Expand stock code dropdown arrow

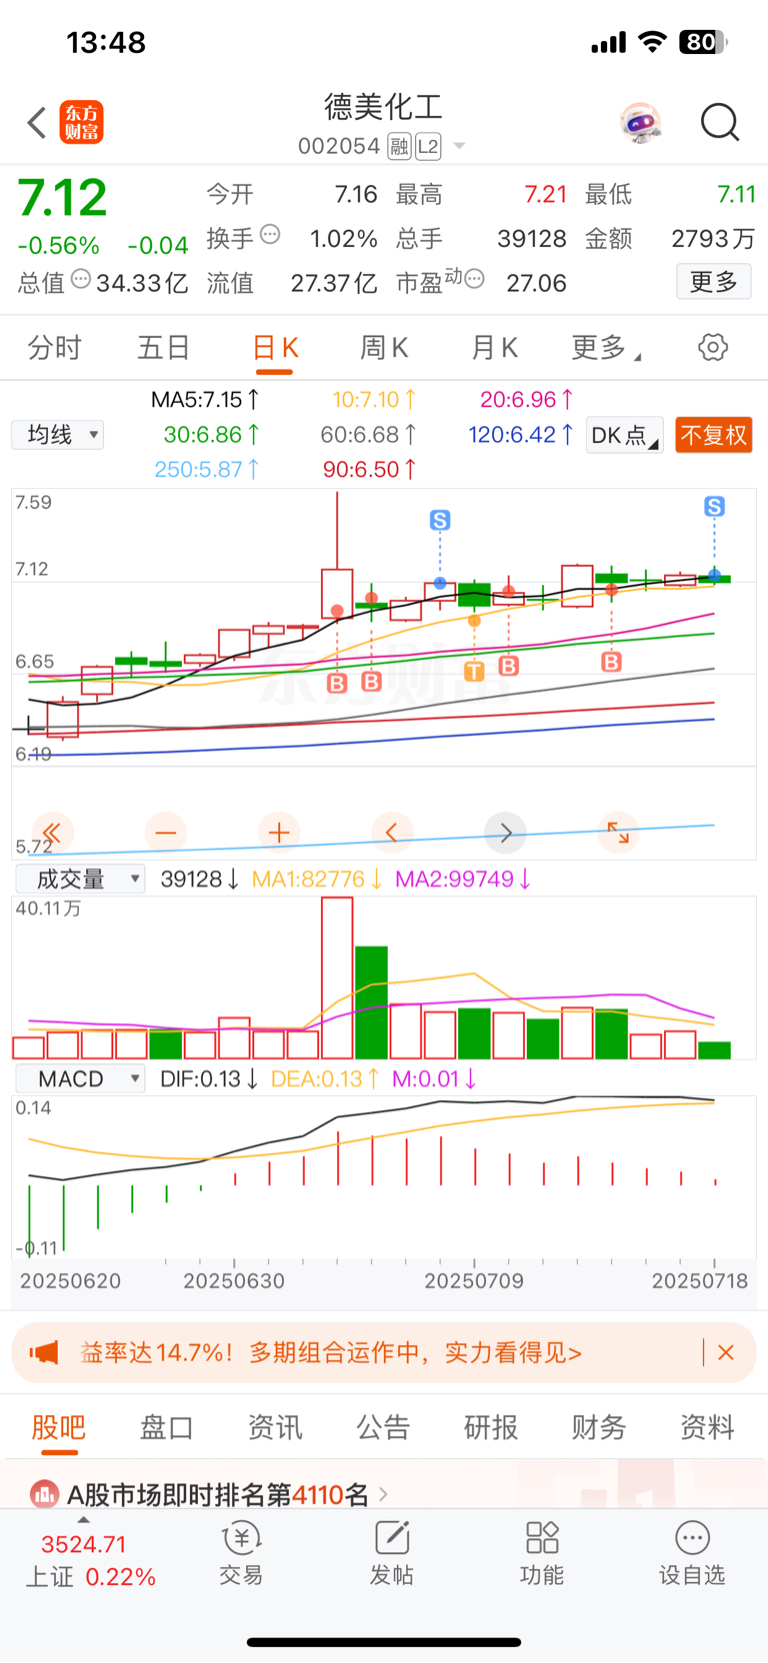click(x=459, y=147)
